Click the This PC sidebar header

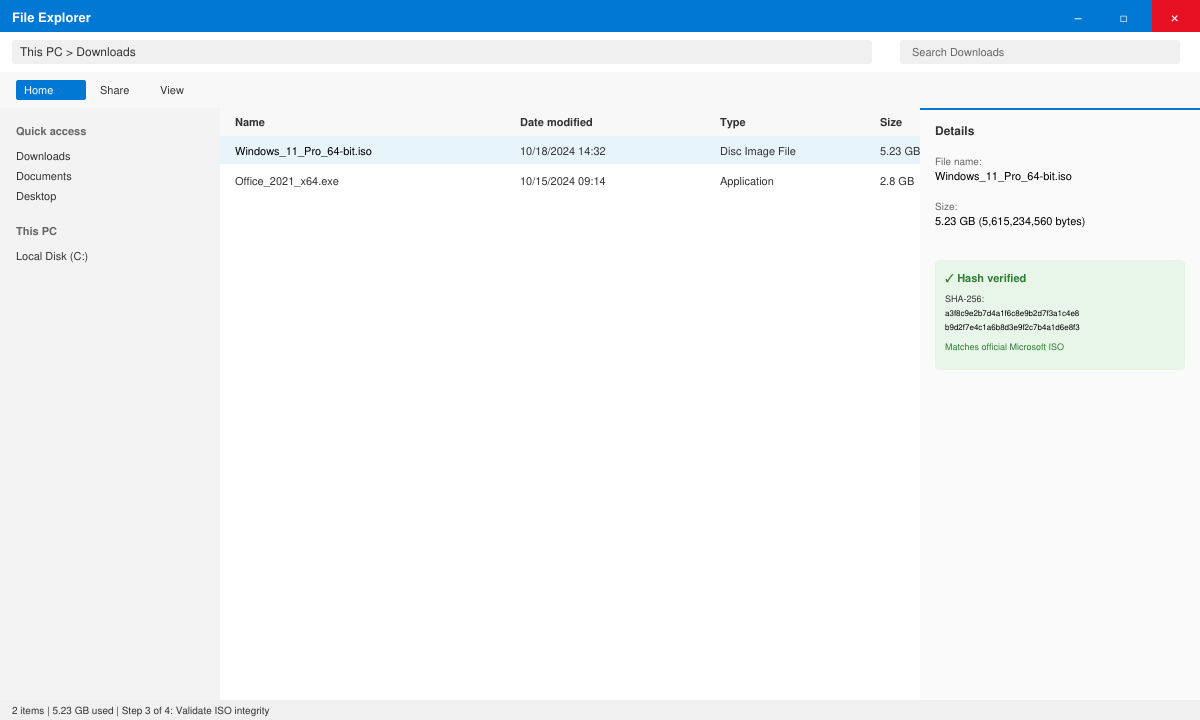point(36,231)
